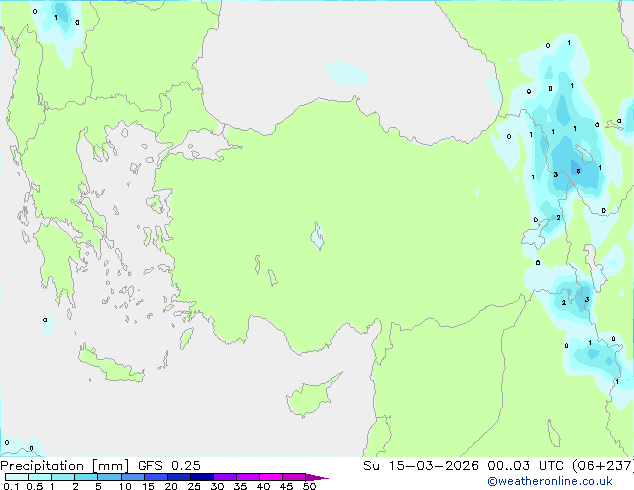Click the 0.1–0.5 mm legend swatch
Image resolution: width=634 pixels, height=490 pixels.
17,477
